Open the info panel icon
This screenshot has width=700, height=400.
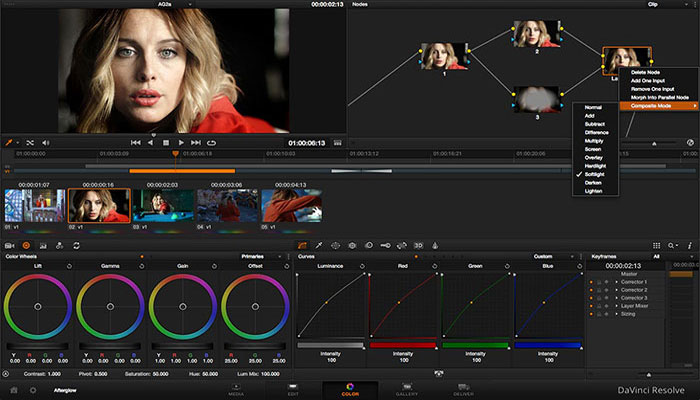pos(690,246)
